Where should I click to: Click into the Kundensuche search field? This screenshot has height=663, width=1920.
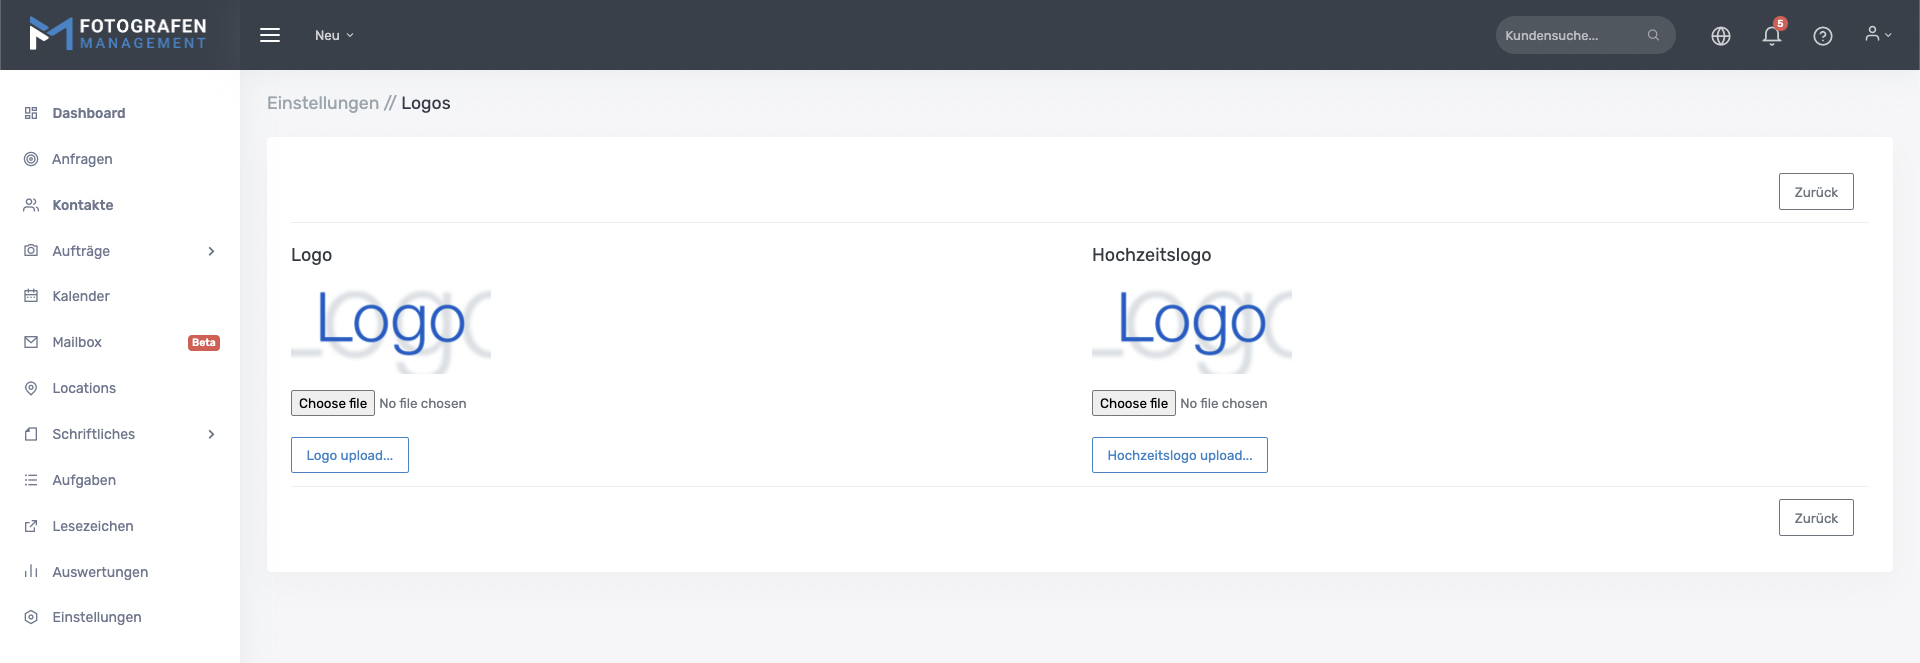[x=1570, y=35]
